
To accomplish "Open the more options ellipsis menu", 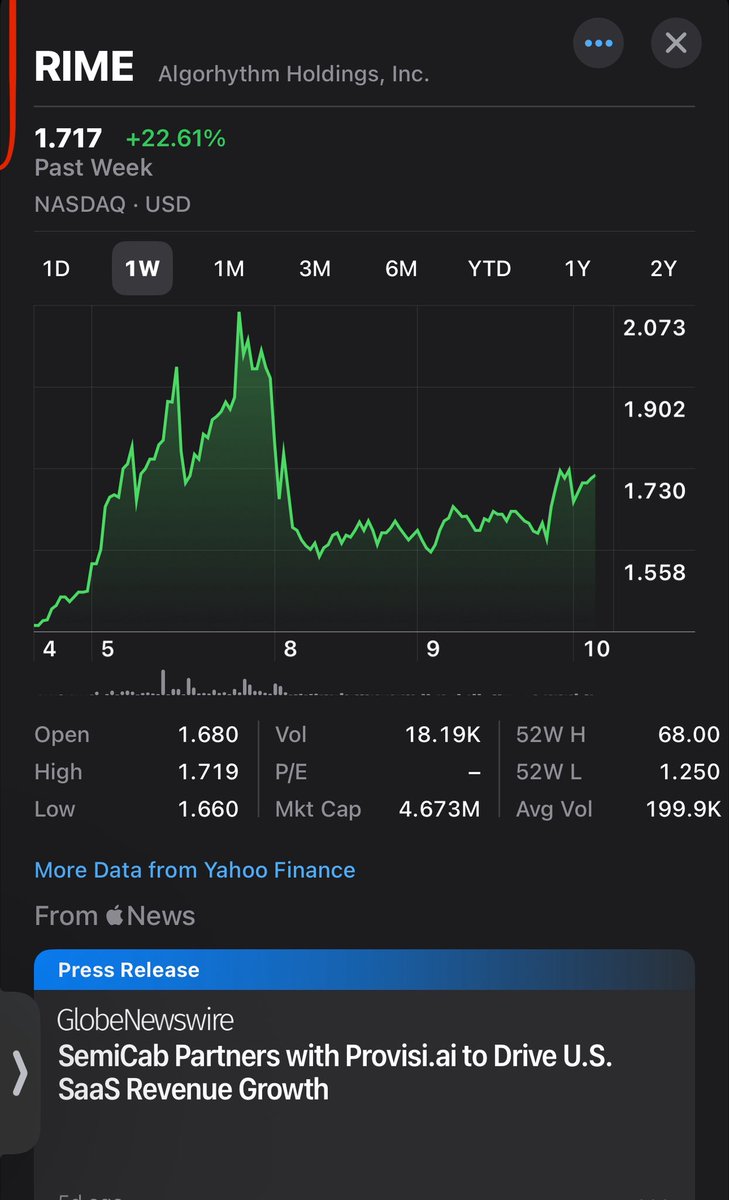I will click(x=599, y=43).
